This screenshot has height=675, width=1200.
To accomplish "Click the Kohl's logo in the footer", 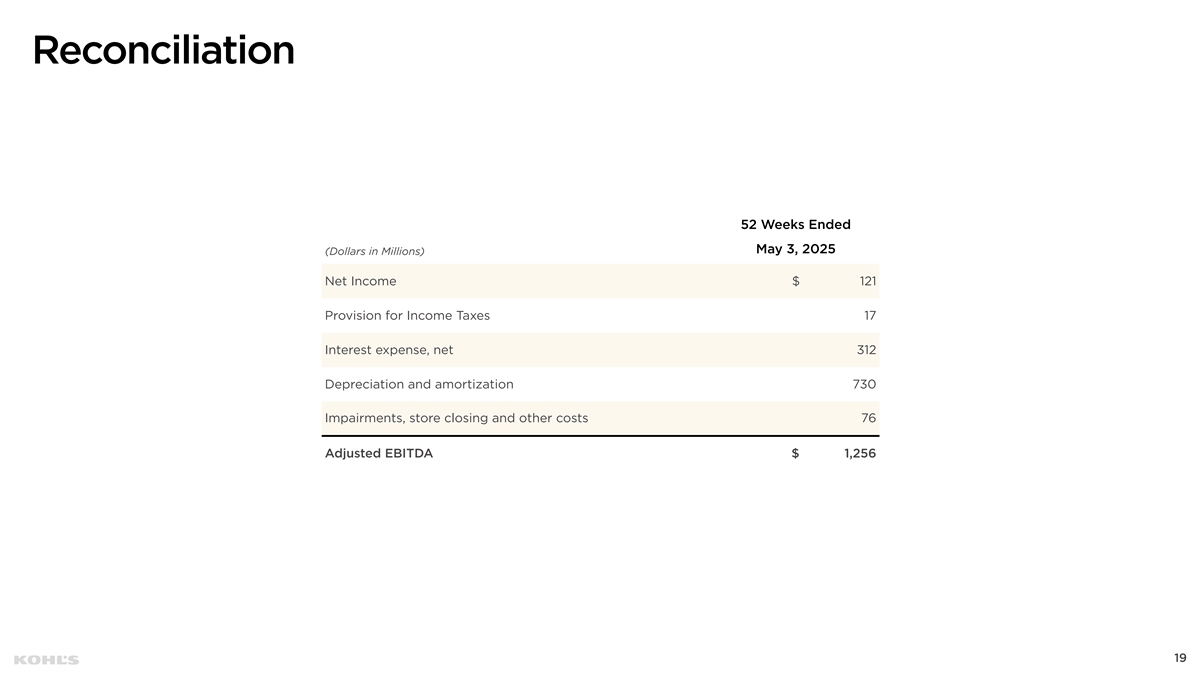I will coord(46,660).
